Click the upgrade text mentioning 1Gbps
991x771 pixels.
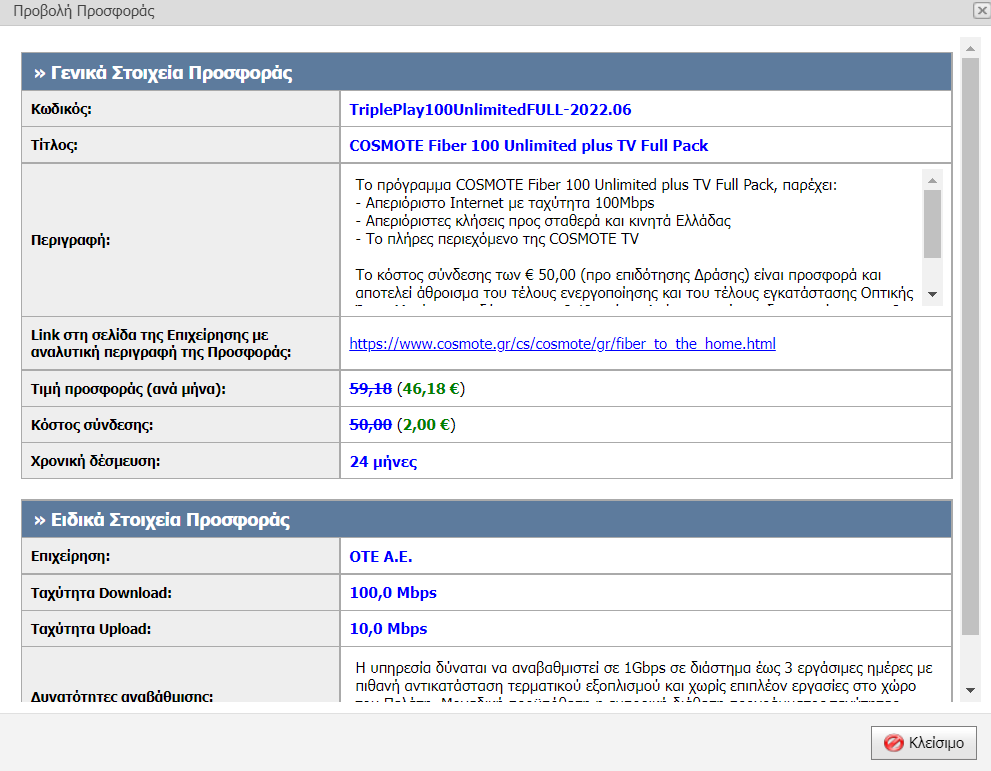[x=644, y=668]
